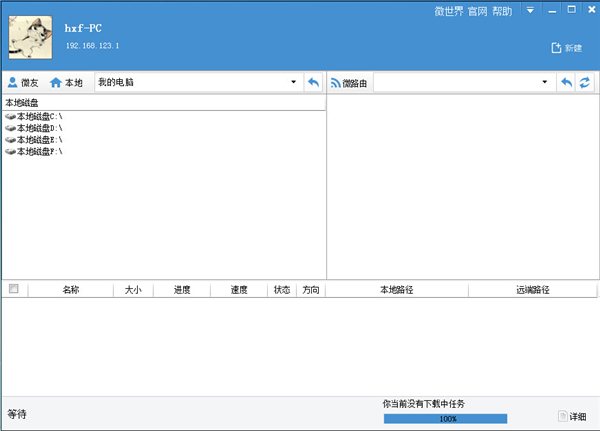Sort tasks by the 名称 column header
This screenshot has height=431, width=600.
click(71, 290)
